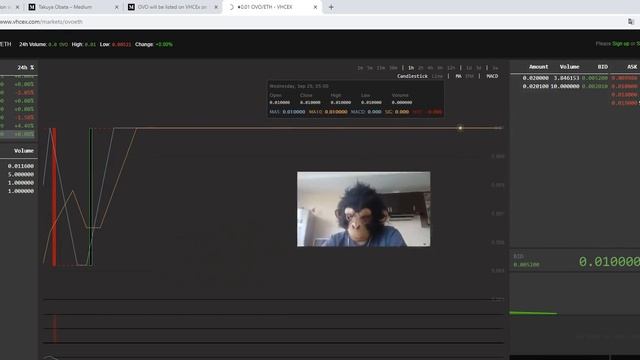Click the 10.000000 volume cell

[x=565, y=86]
